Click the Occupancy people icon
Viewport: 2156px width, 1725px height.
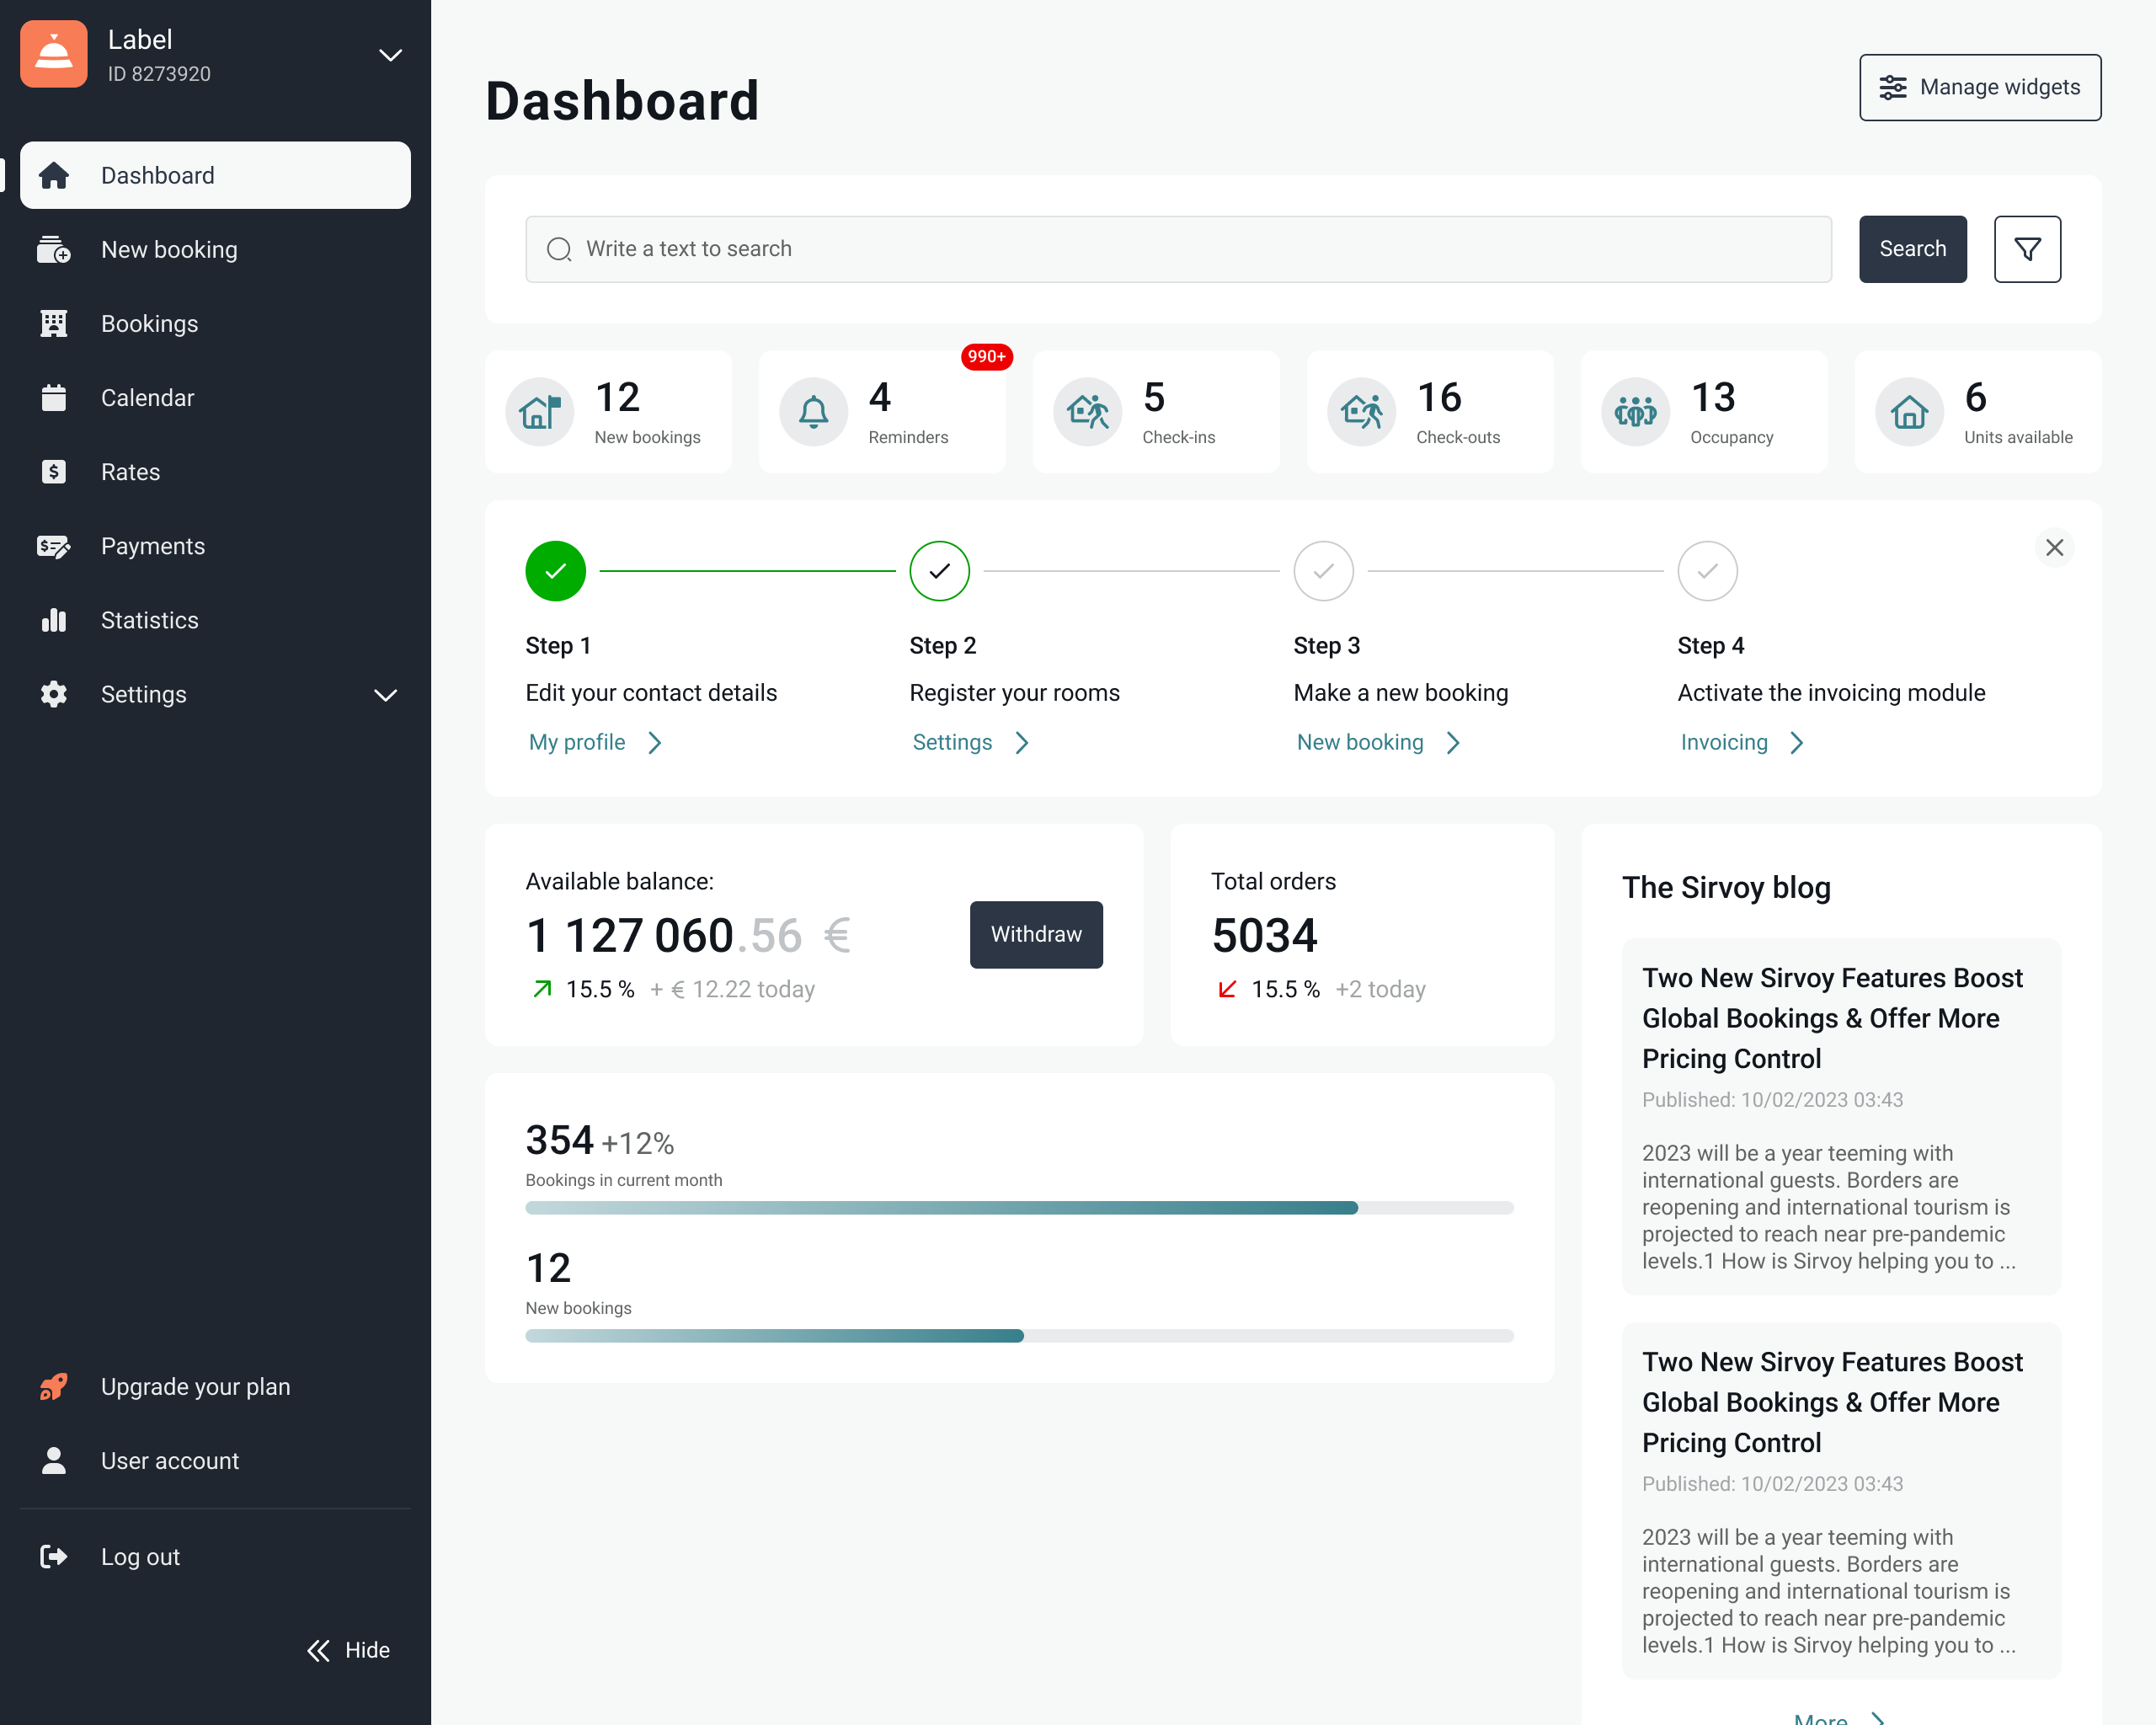(x=1636, y=411)
